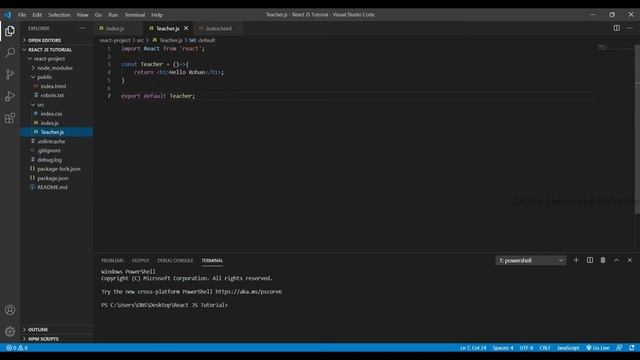Viewport: 640px width, 360px height.
Task: Click notifications bell in status bar
Action: coord(632,348)
